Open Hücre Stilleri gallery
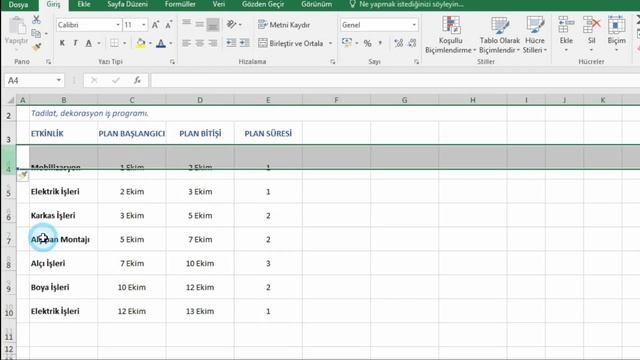The height and width of the screenshot is (360, 640). click(535, 35)
